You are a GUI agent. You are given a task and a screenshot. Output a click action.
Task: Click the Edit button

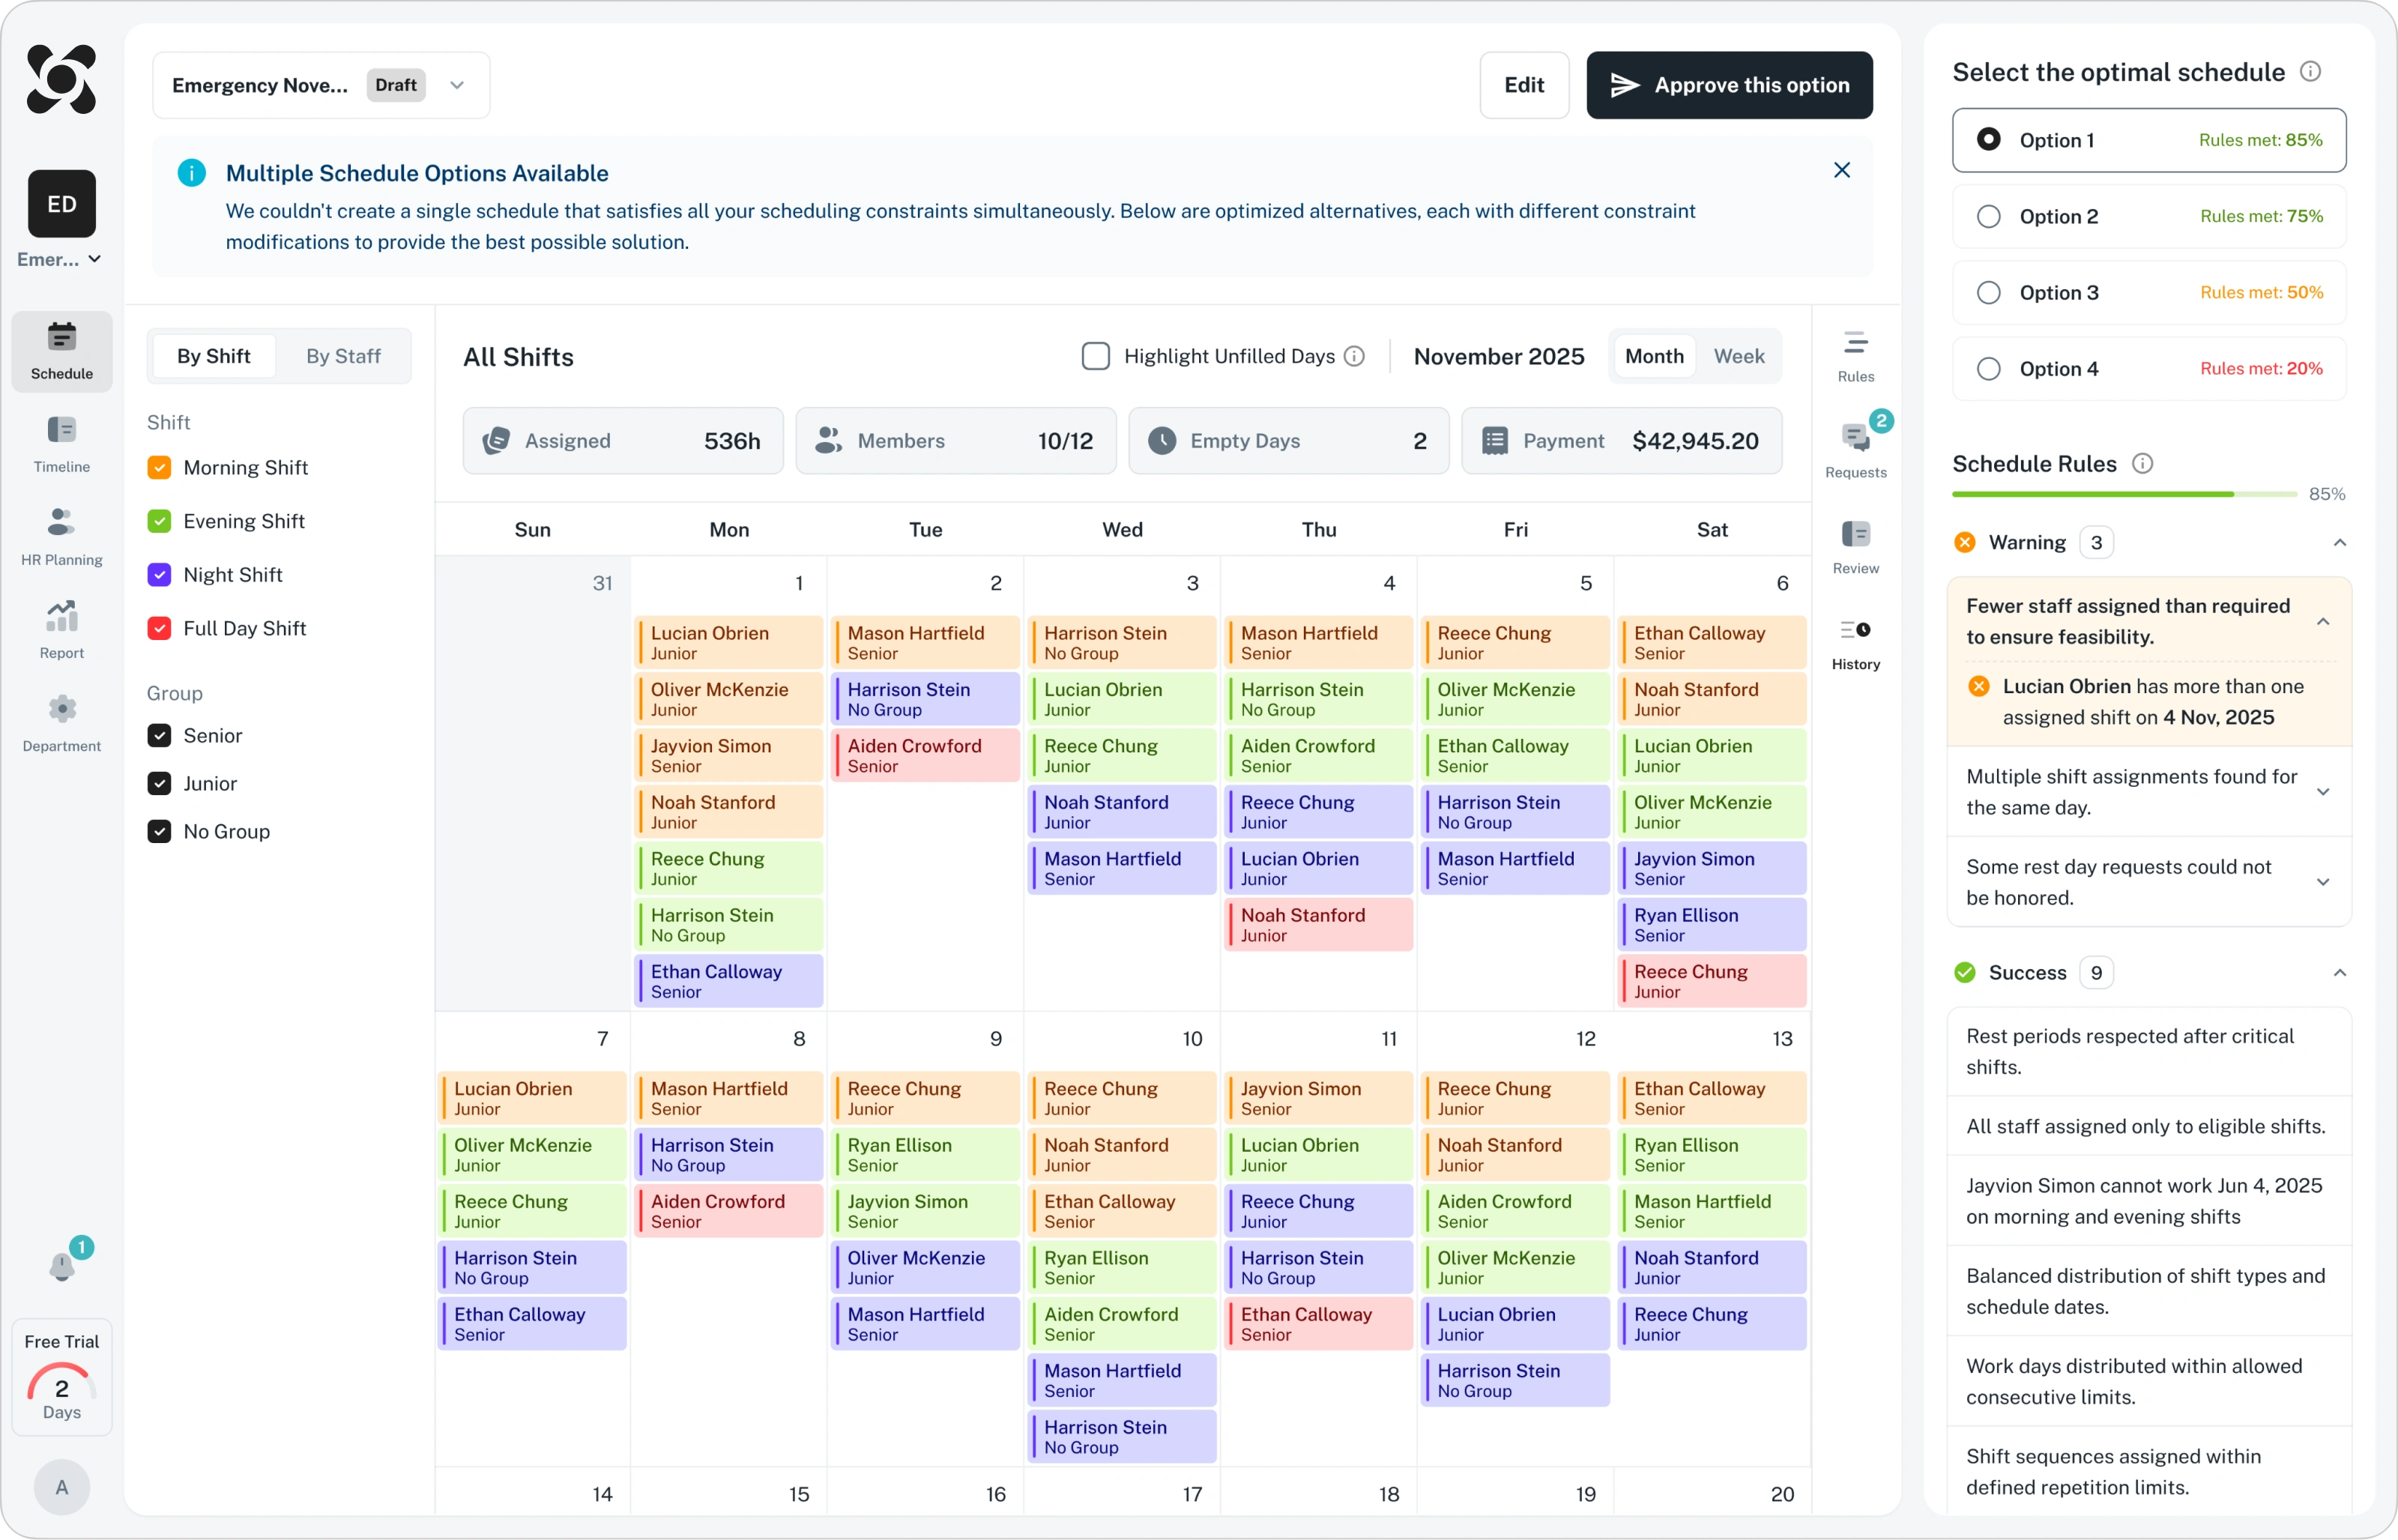pyautogui.click(x=1523, y=85)
